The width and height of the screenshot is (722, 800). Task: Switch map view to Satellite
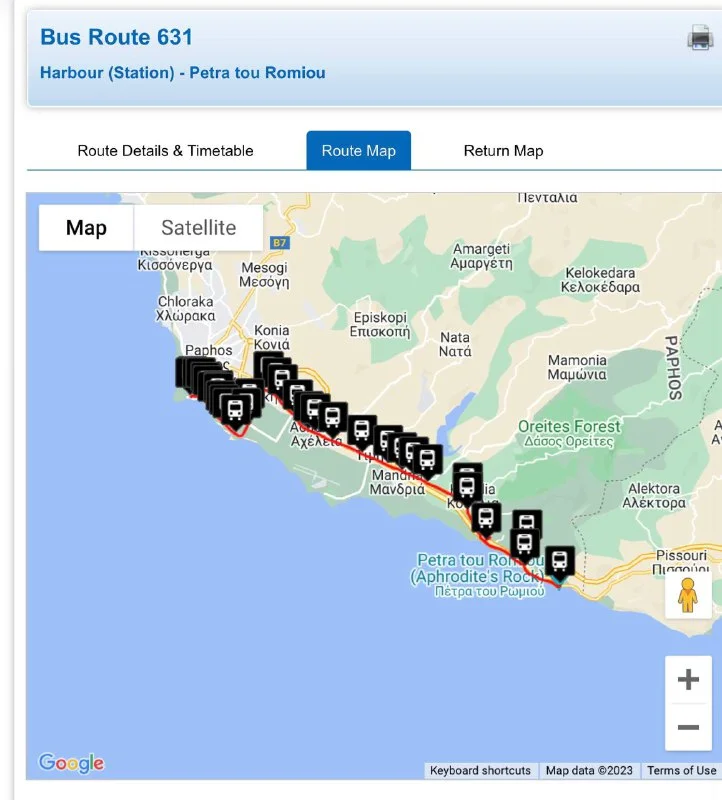tap(198, 228)
